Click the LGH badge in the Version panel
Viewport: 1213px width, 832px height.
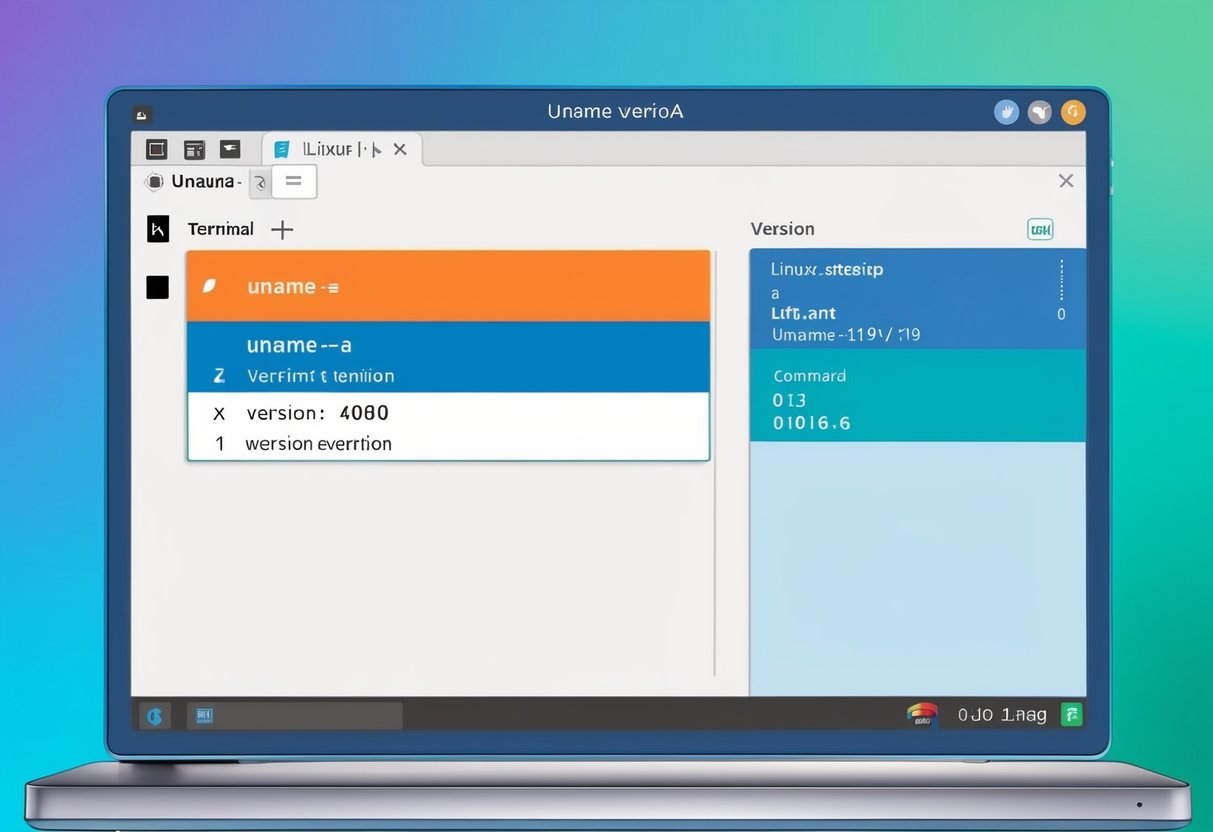click(x=1040, y=229)
